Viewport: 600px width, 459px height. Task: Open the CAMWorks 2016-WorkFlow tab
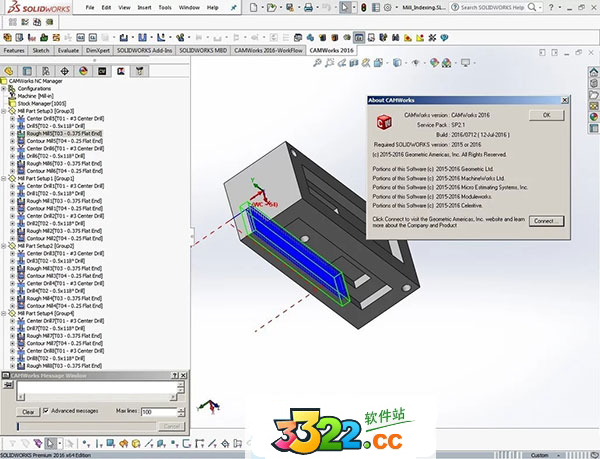(x=269, y=49)
